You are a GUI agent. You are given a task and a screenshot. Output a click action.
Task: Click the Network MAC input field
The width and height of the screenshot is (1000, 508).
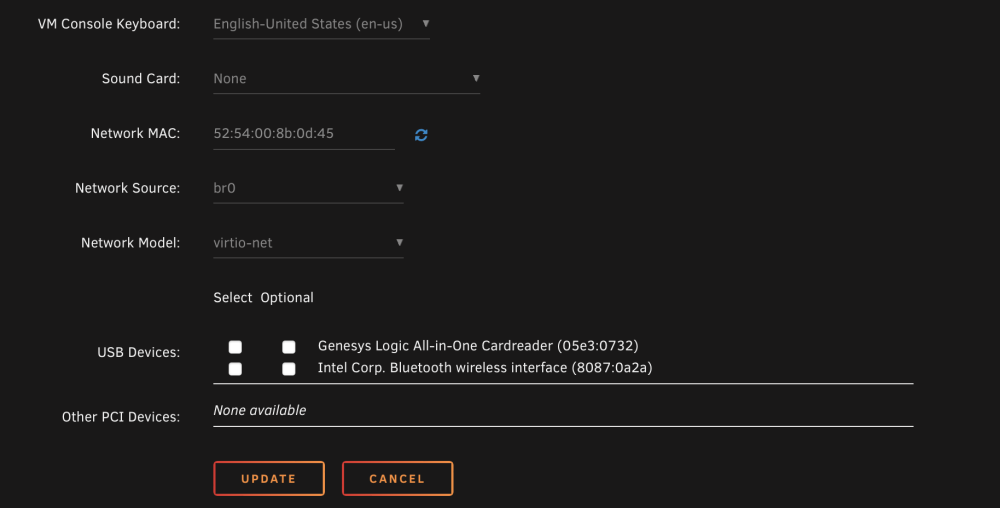point(304,134)
